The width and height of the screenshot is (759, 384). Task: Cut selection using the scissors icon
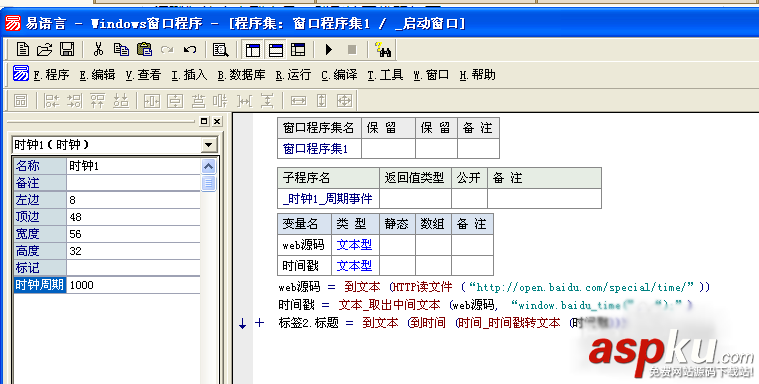[98, 49]
